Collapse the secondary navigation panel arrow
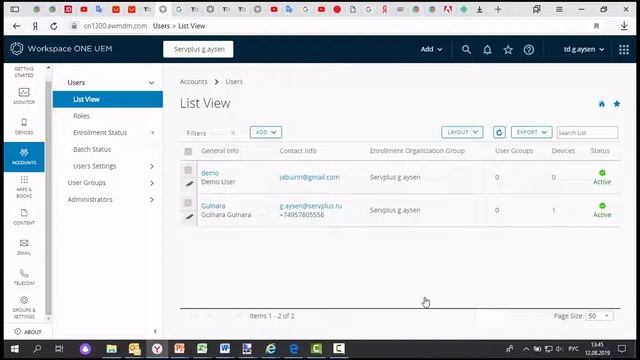The width and height of the screenshot is (640, 360). (x=155, y=331)
